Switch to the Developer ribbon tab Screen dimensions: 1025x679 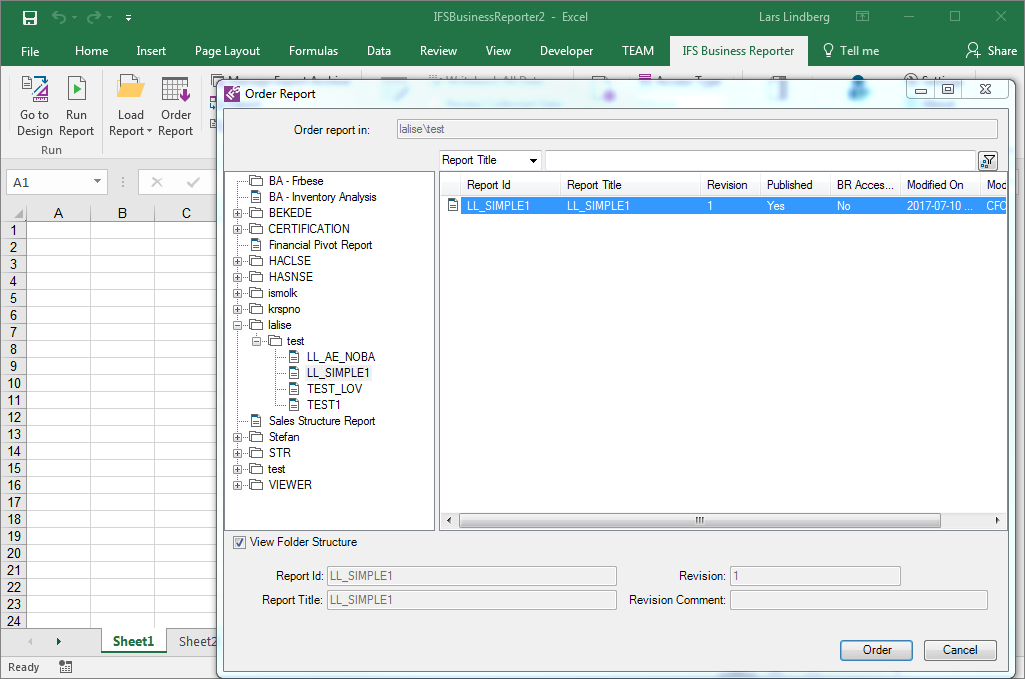click(x=566, y=51)
